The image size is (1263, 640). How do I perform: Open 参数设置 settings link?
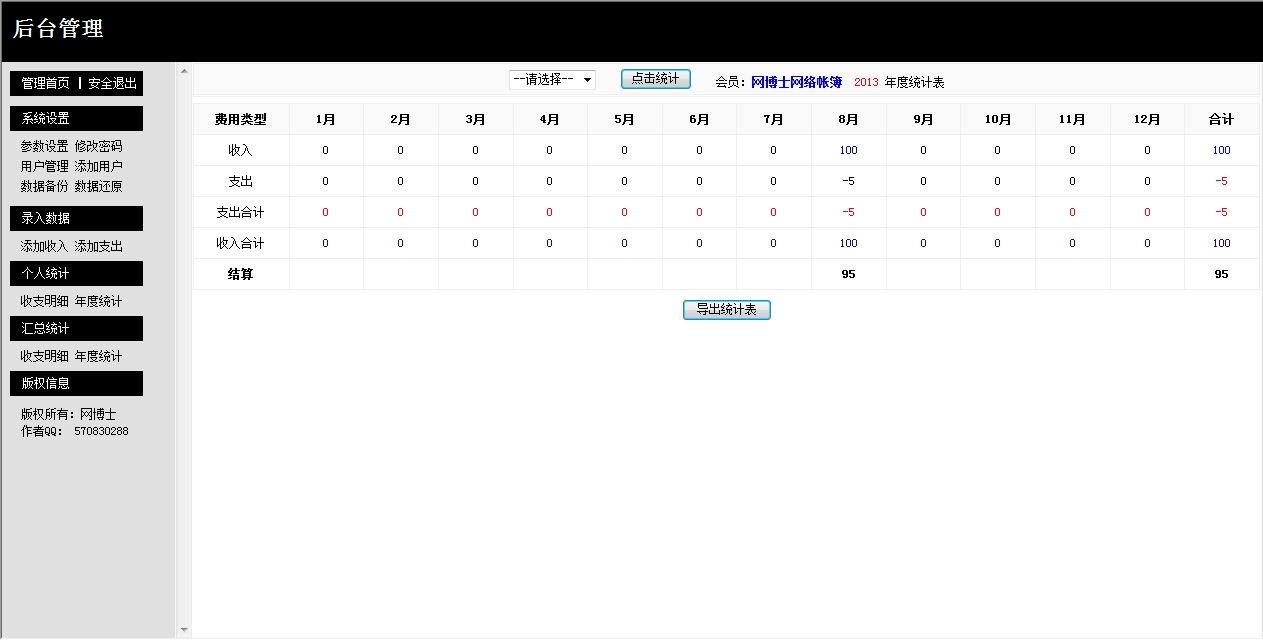pos(44,146)
